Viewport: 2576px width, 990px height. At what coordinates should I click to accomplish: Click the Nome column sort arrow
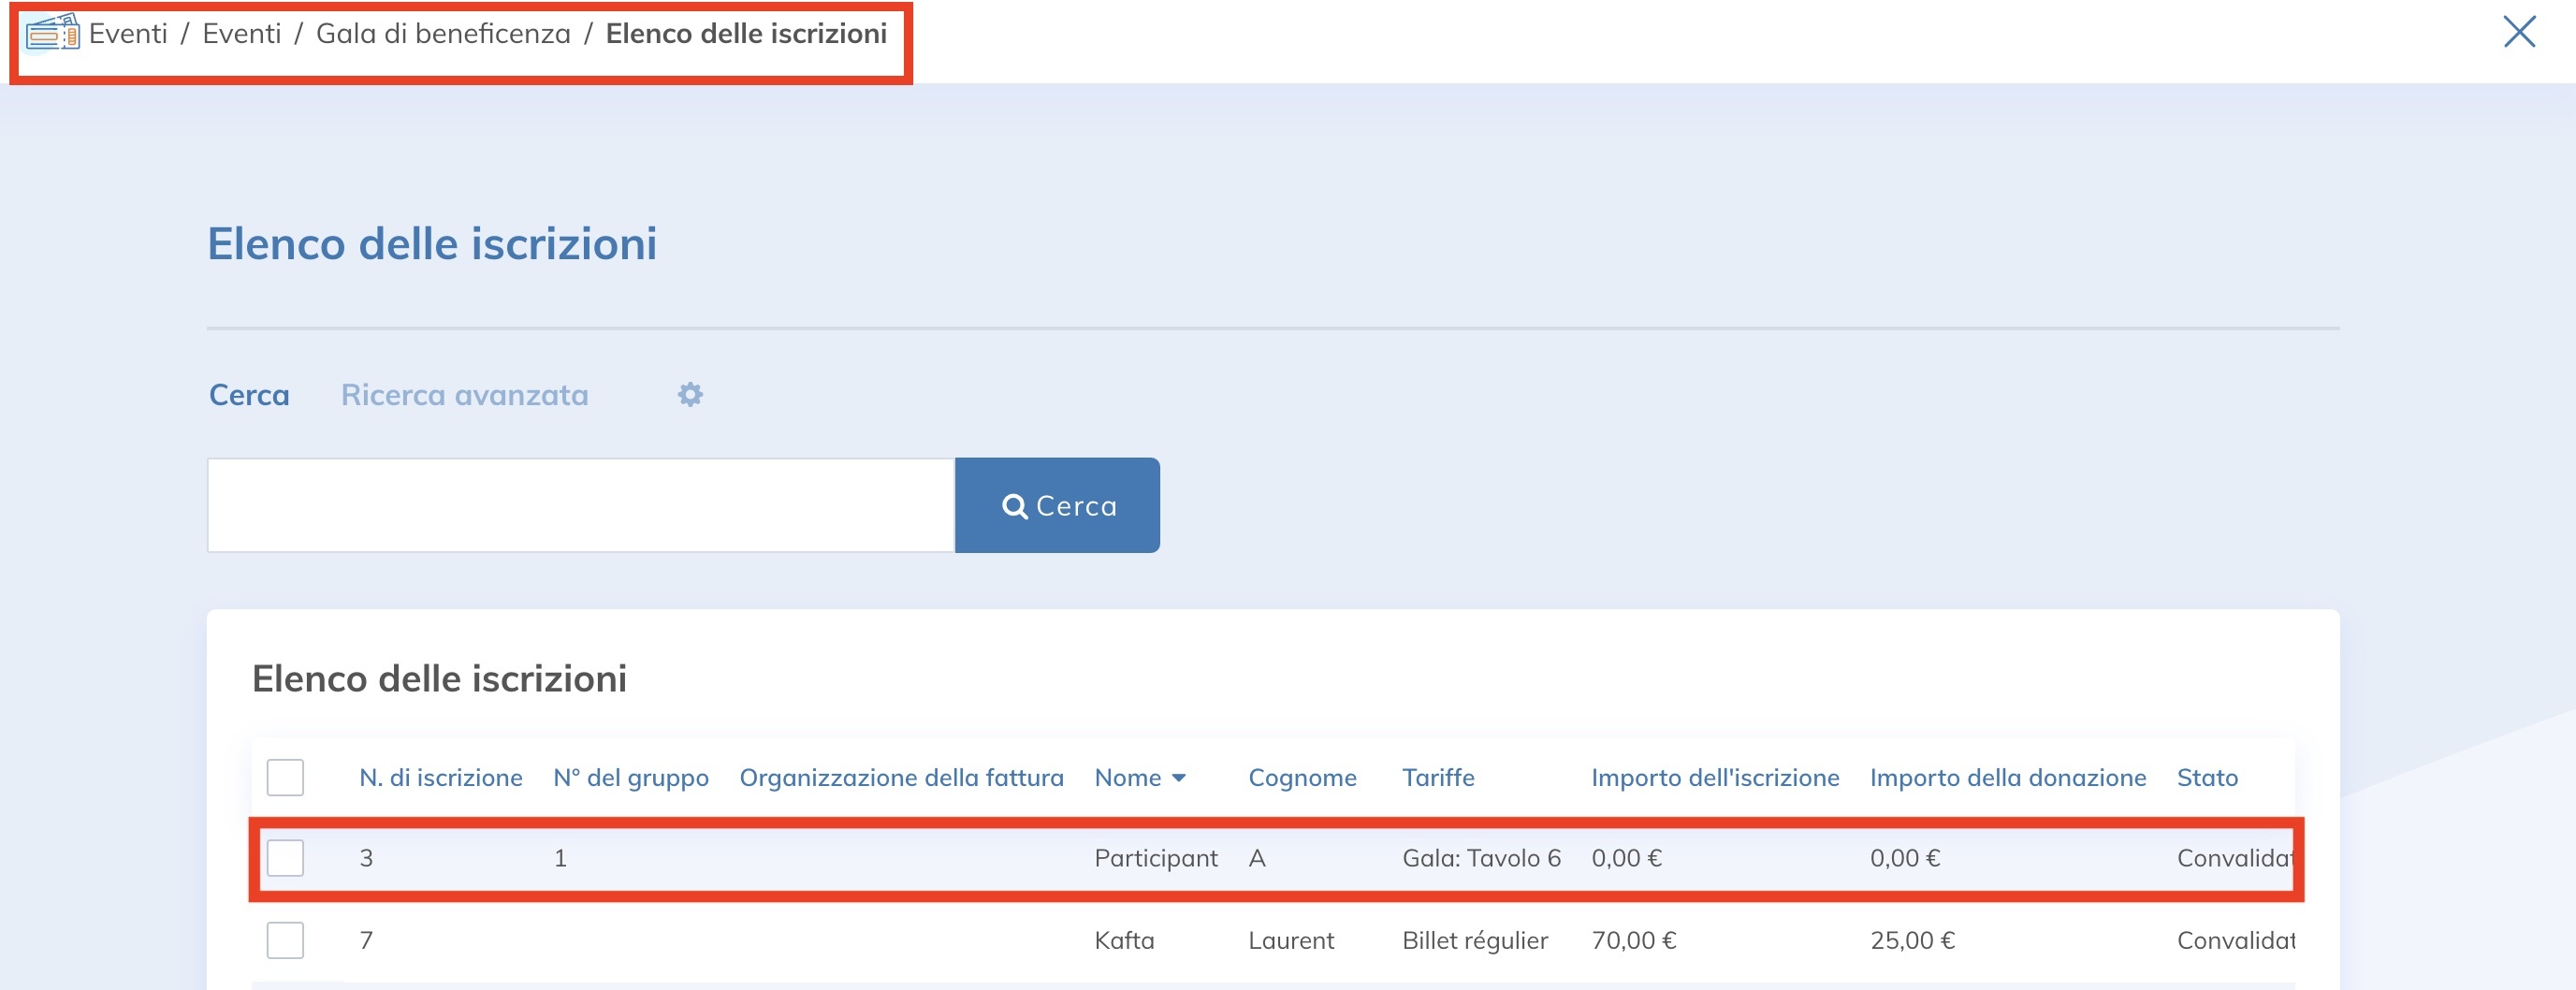(1179, 778)
